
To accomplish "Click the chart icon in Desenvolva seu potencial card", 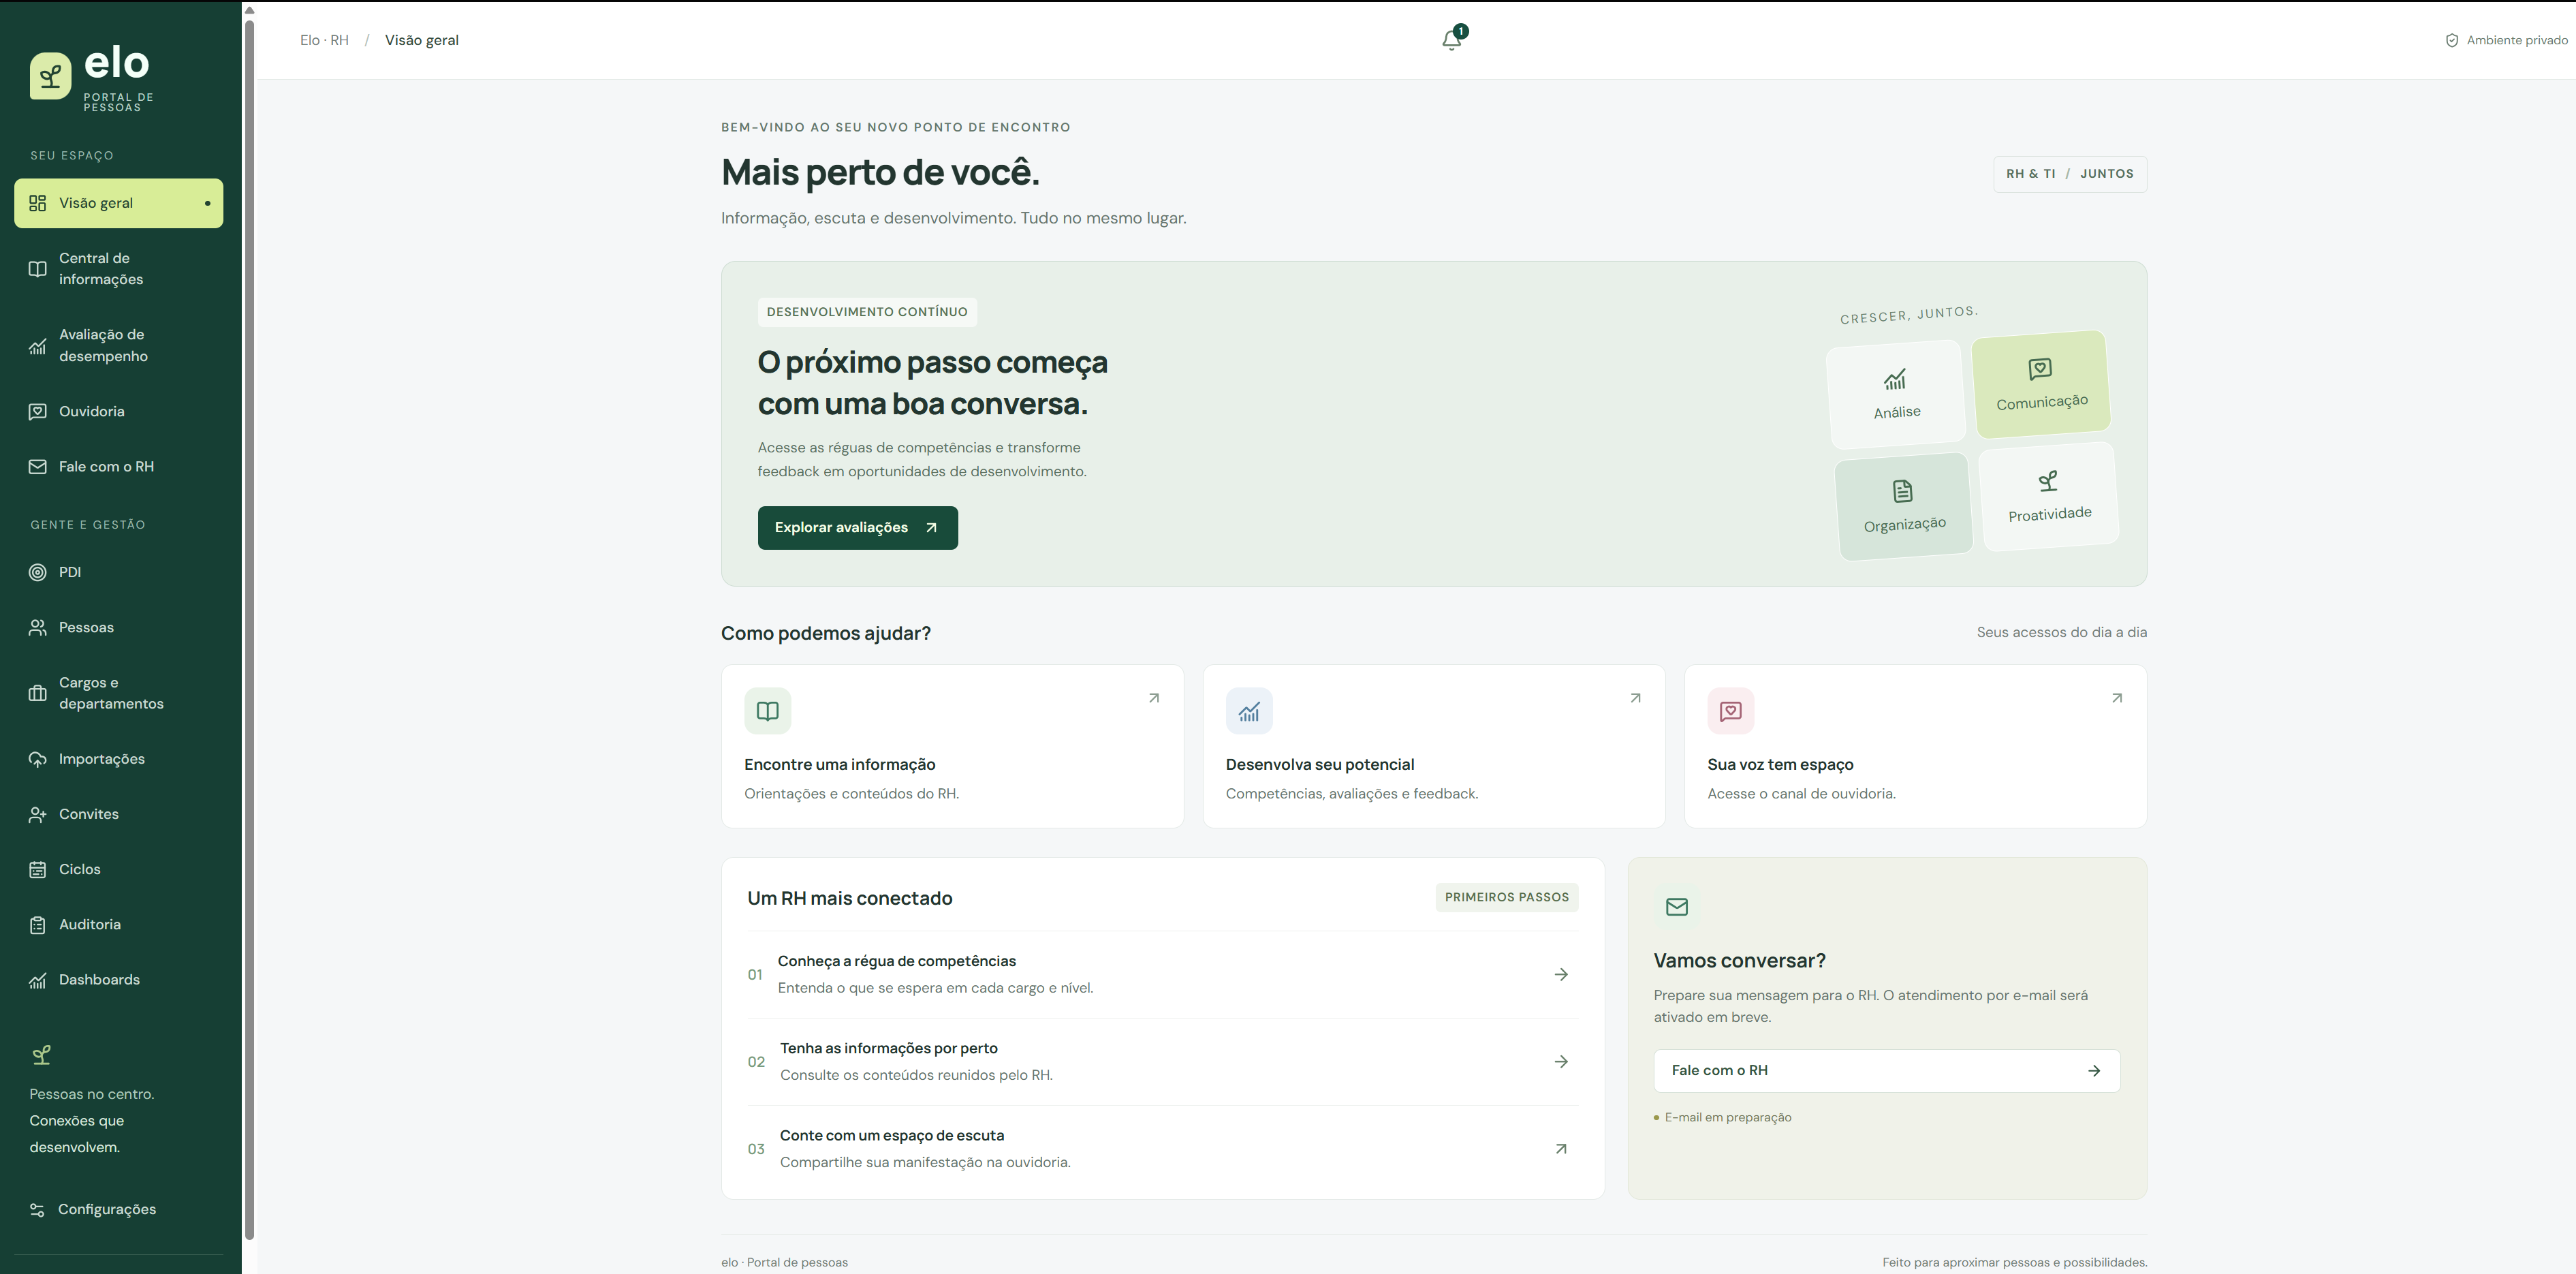I will click(1249, 711).
